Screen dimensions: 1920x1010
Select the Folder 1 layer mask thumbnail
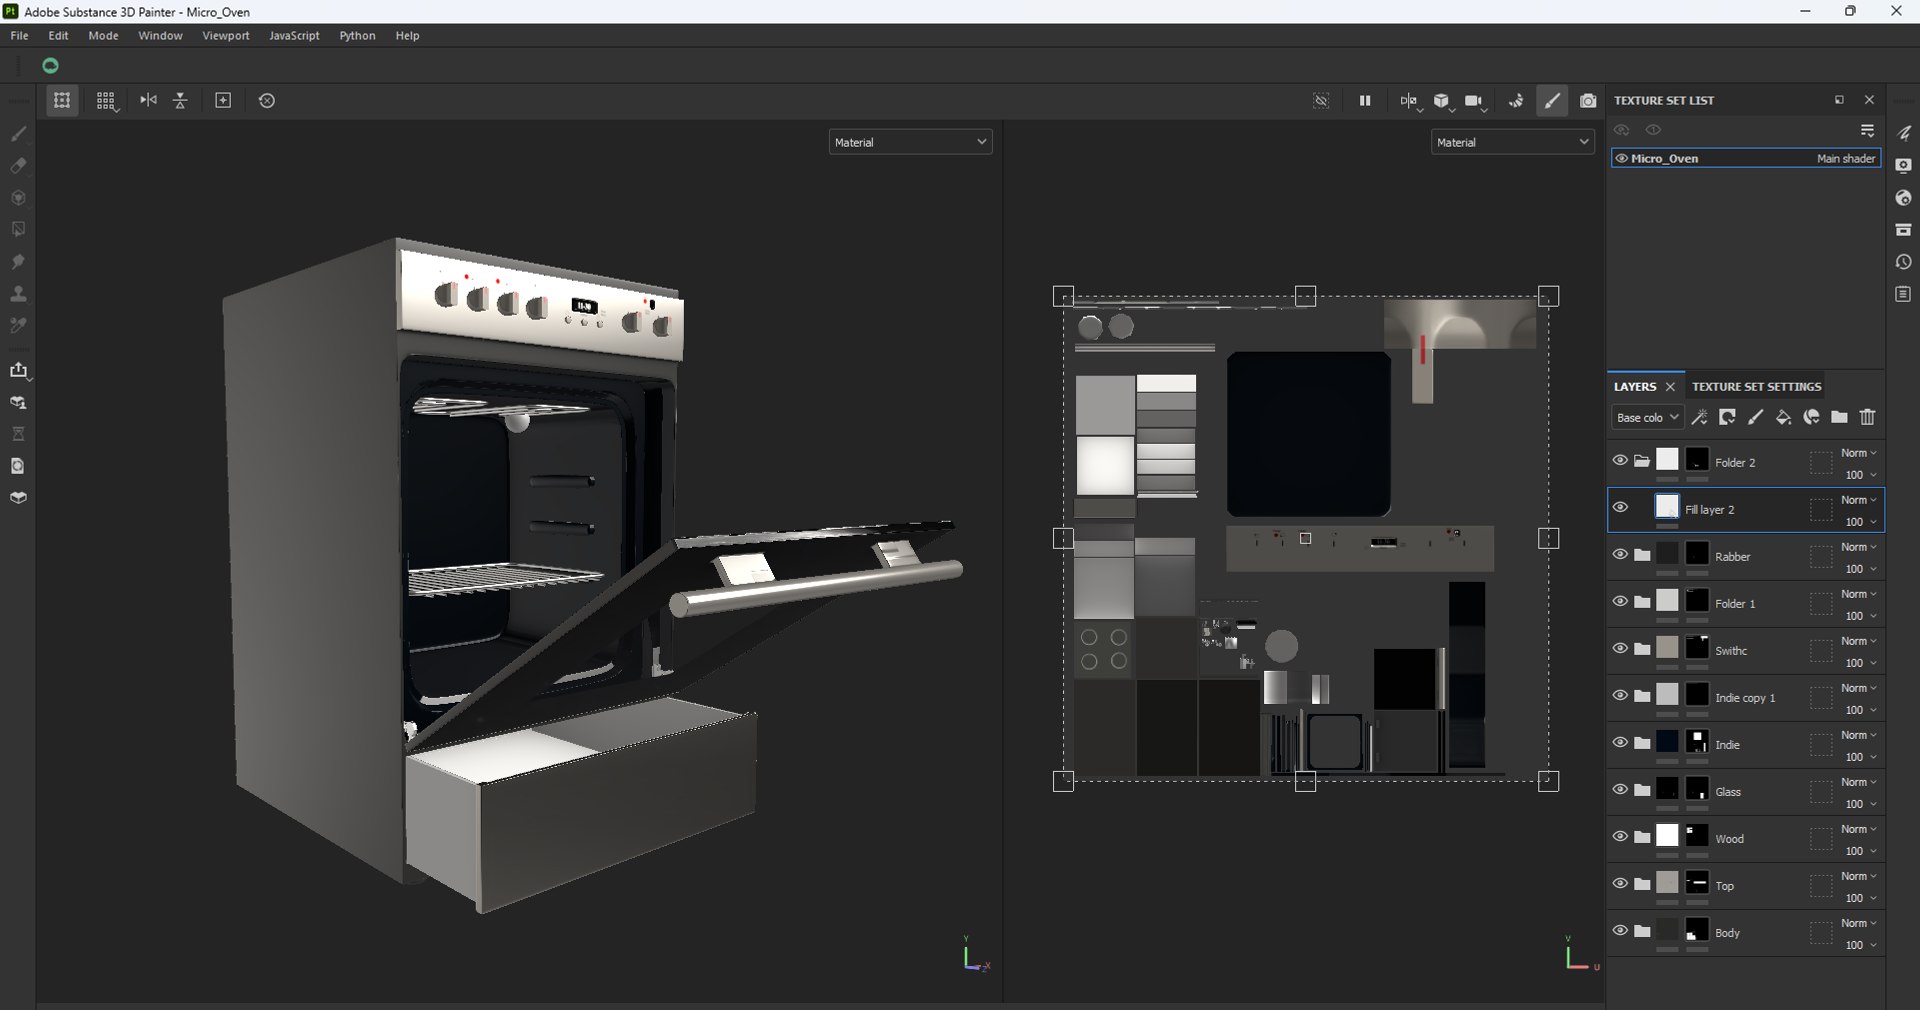[1697, 601]
